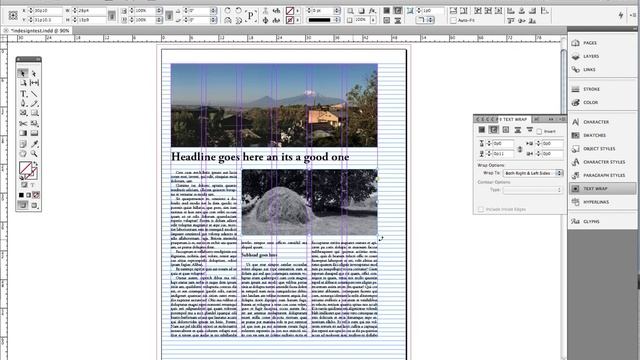Click Rotate 90° Clockwise in Control panel
This screenshot has height=360, width=640.
[227, 10]
